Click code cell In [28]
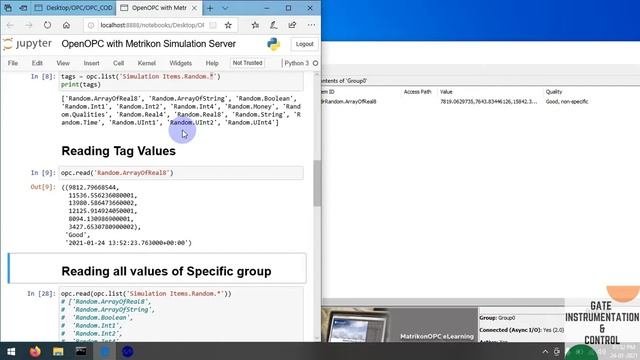Image resolution: width=640 pixels, height=360 pixels. pyautogui.click(x=181, y=313)
